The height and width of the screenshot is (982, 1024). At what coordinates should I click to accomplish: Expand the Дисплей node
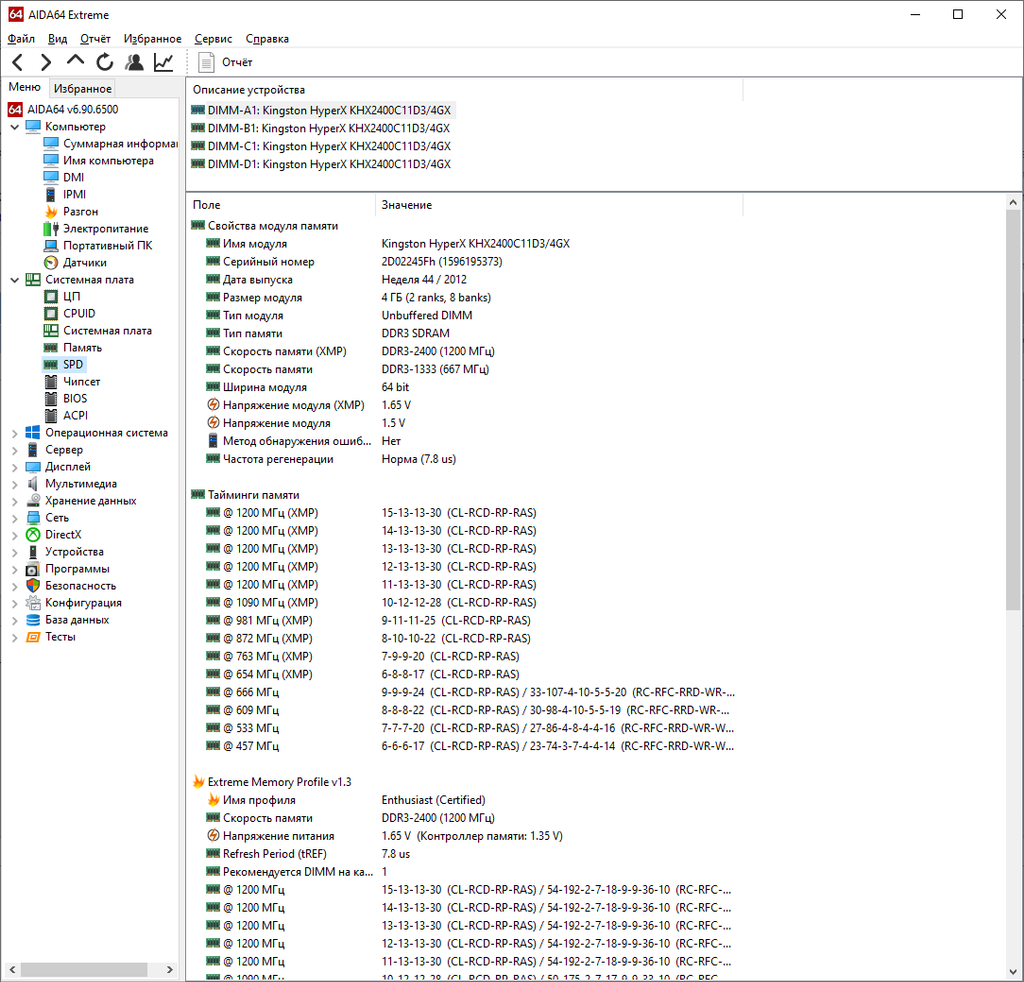click(15, 467)
